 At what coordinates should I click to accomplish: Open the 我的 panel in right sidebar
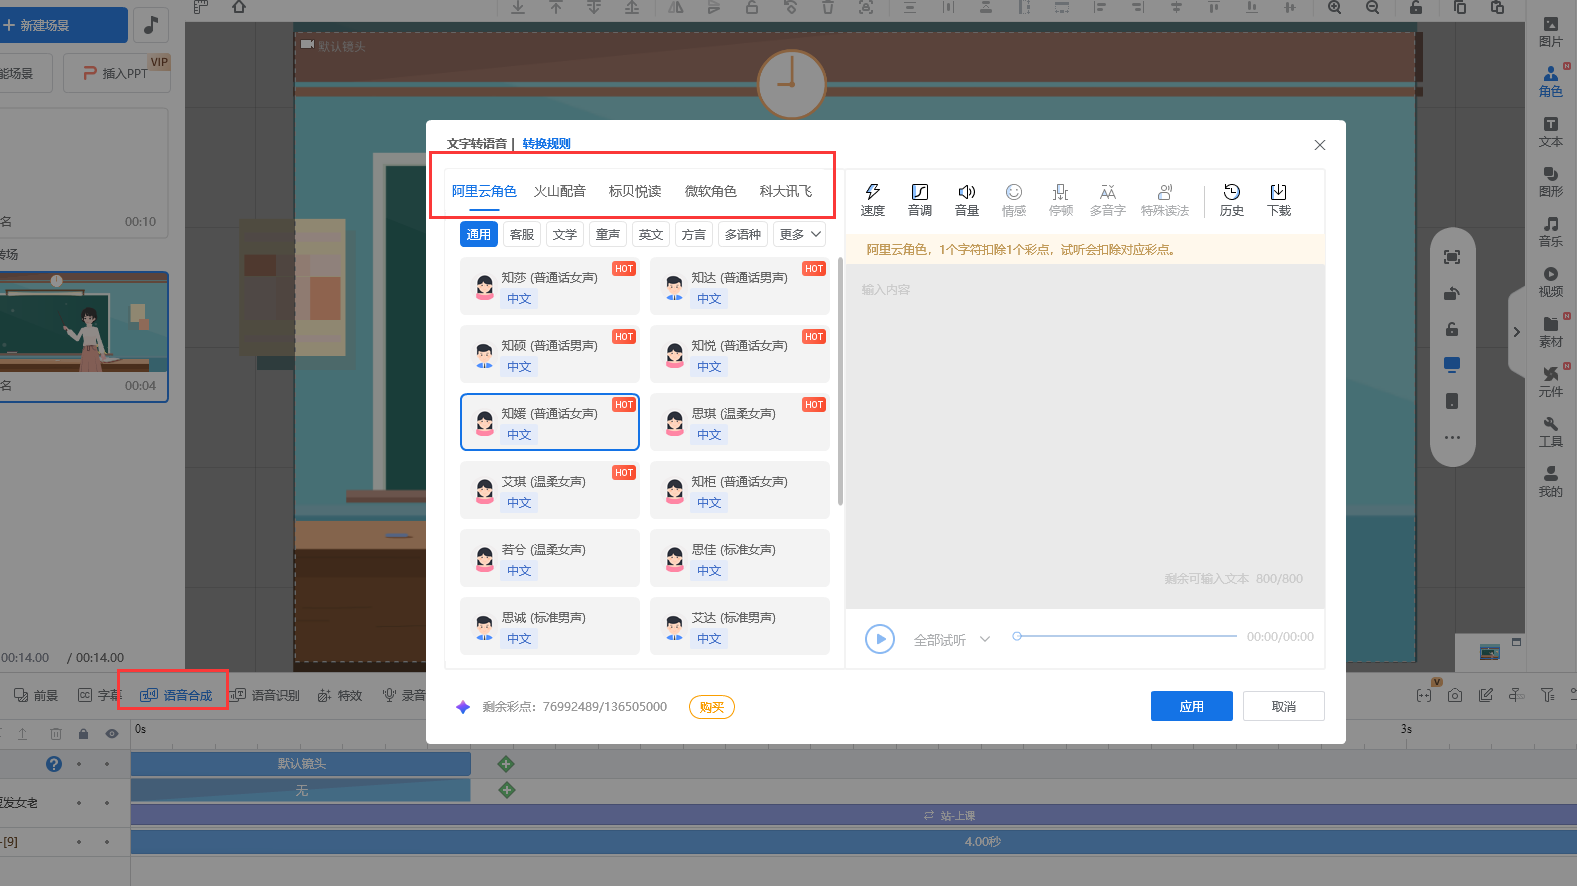click(x=1550, y=482)
